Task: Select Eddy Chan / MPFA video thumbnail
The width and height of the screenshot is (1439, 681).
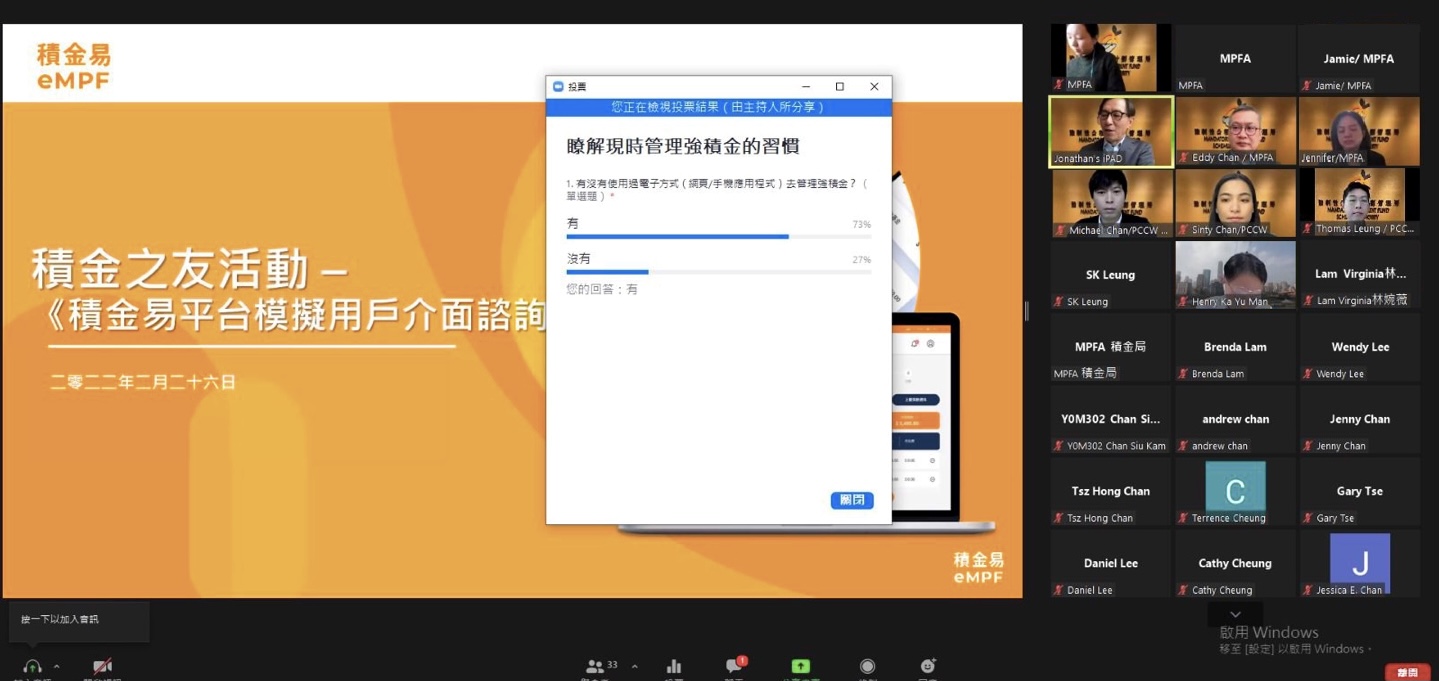Action: (1235, 132)
